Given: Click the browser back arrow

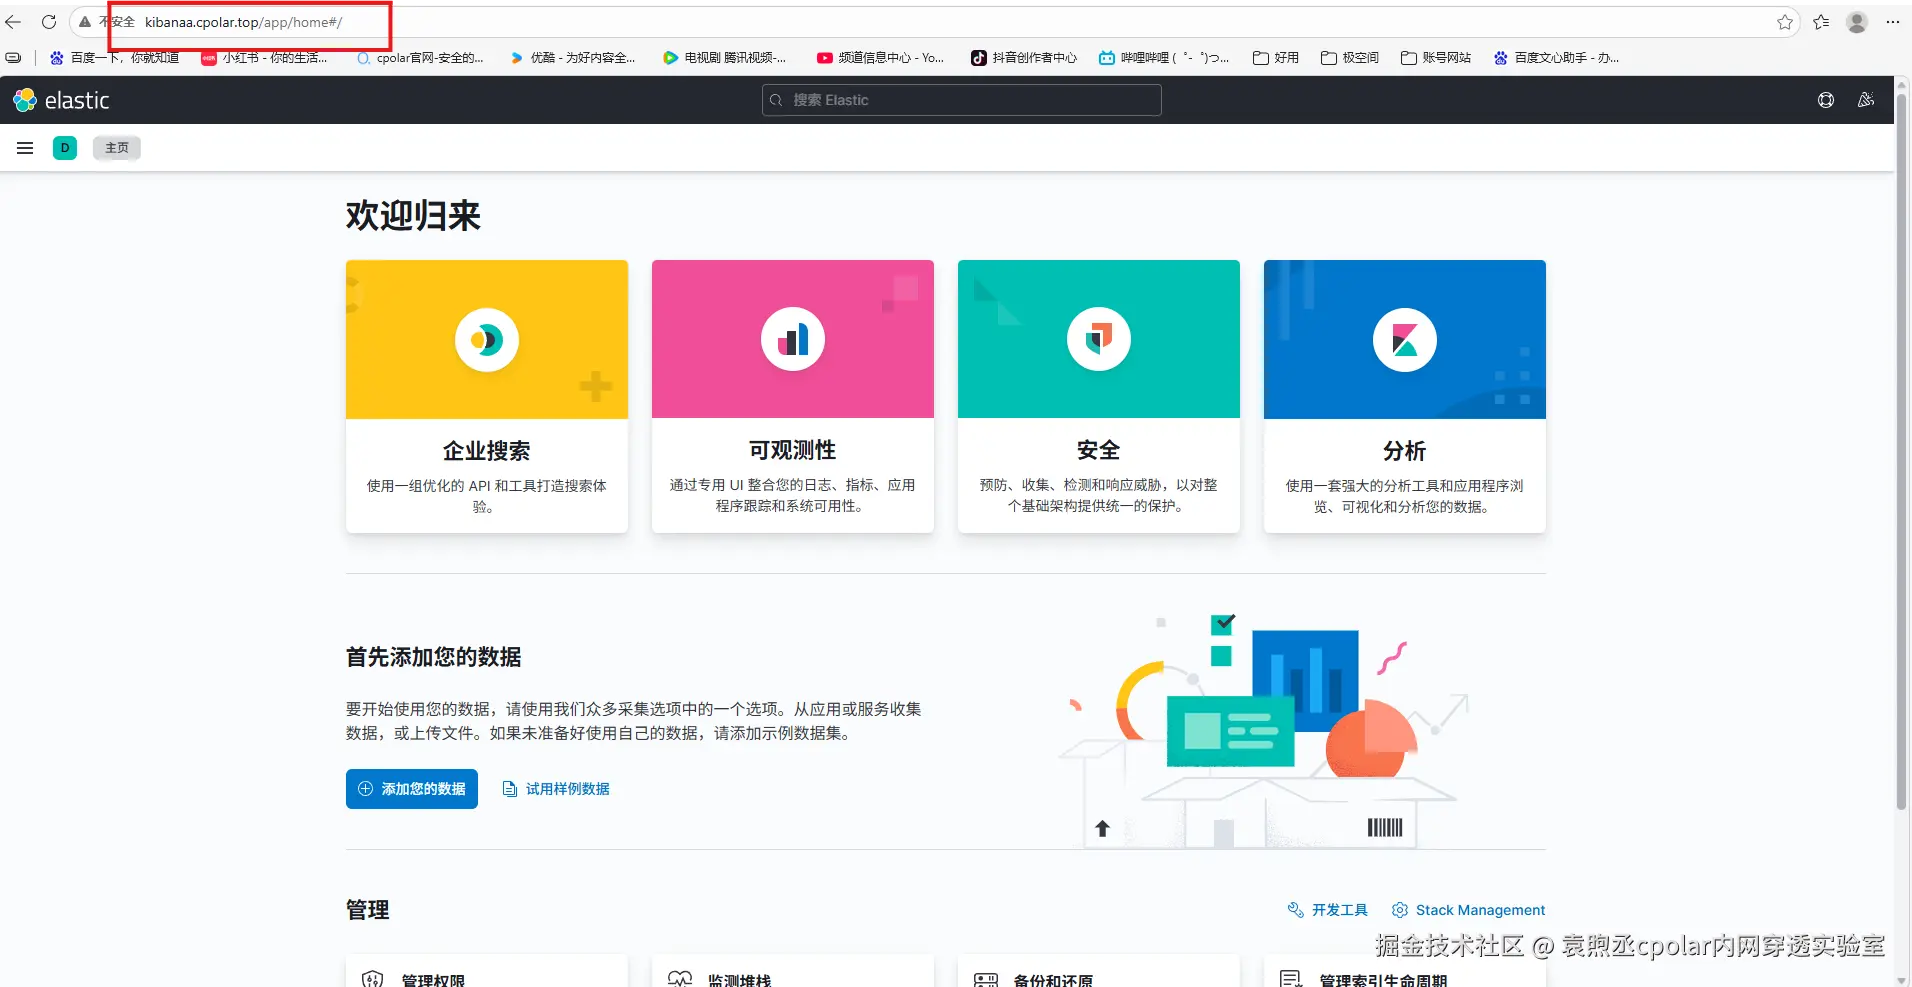Looking at the screenshot, I should click(x=13, y=22).
